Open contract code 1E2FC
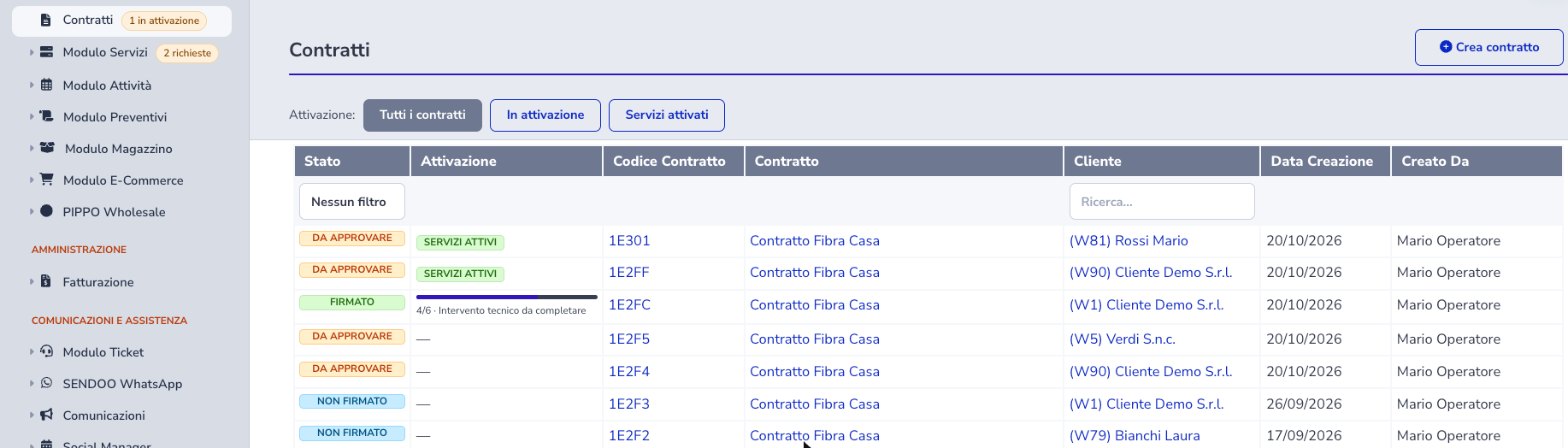This screenshot has width=1568, height=448. (630, 305)
